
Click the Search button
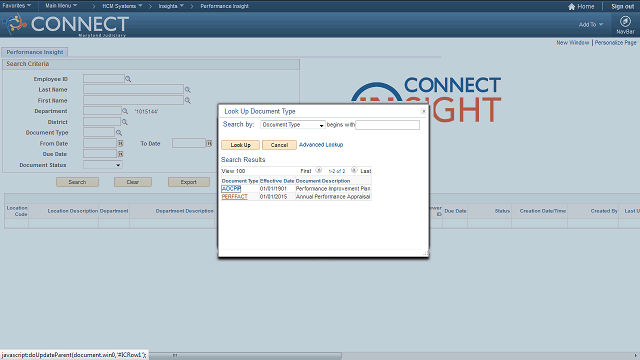coord(77,182)
